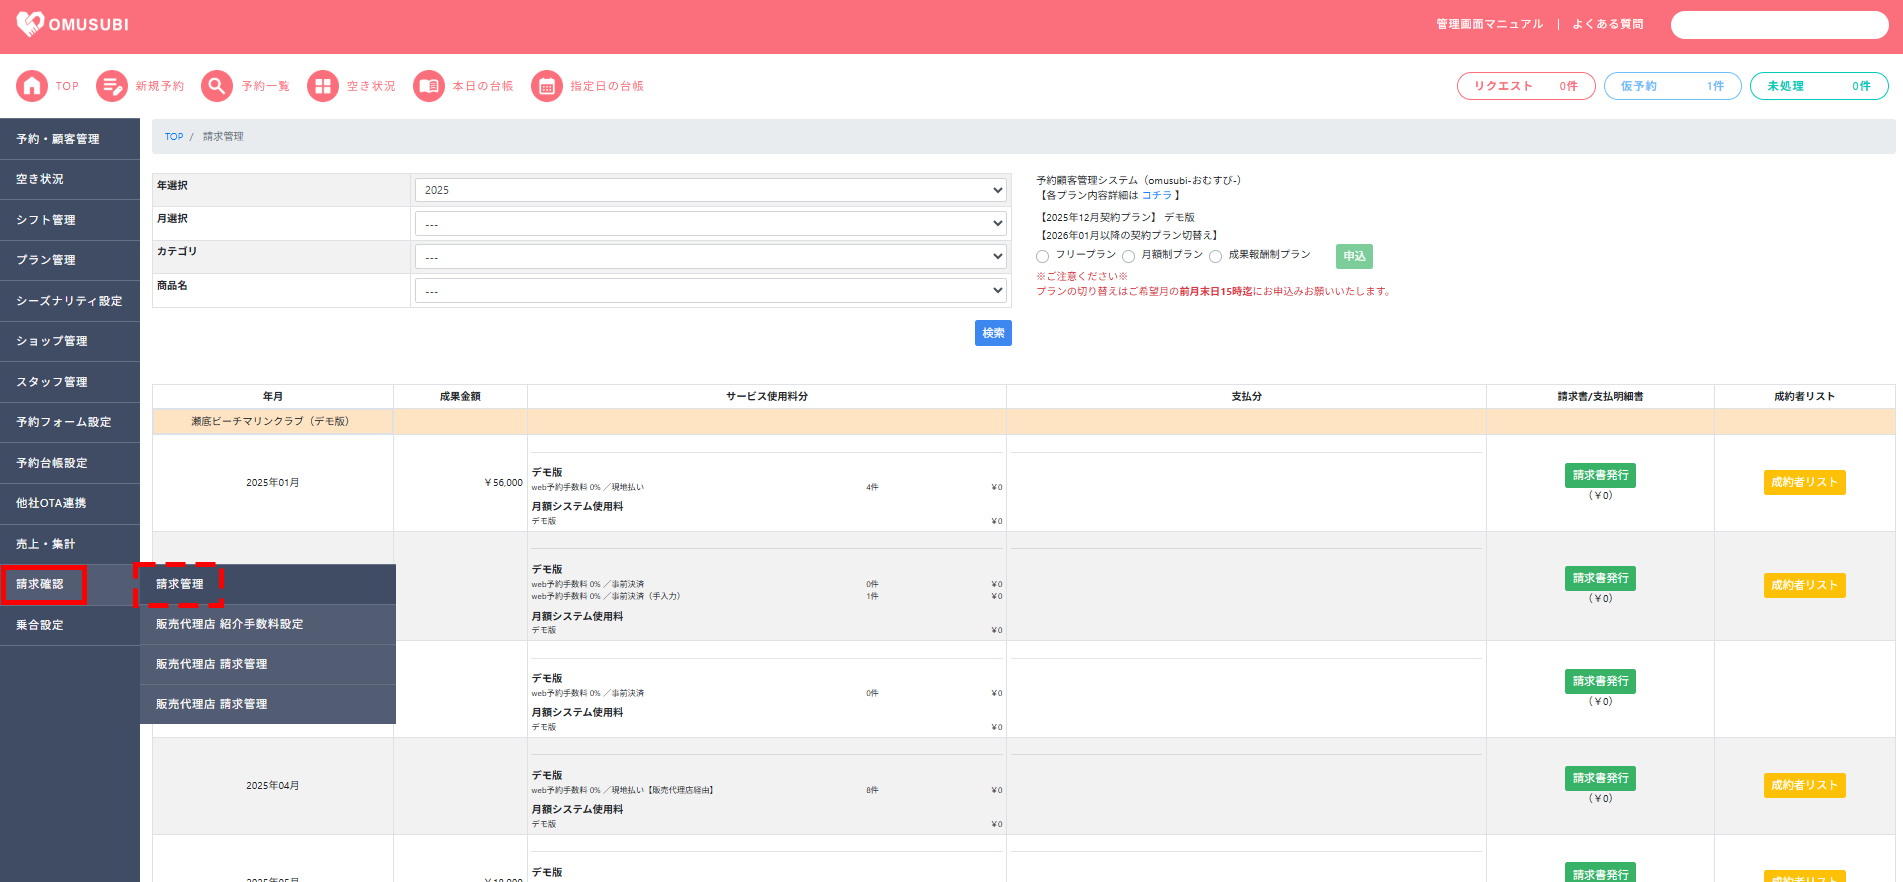Select 販売代理店 紹介手数料設定 in the submenu
This screenshot has width=1903, height=882.
click(229, 624)
